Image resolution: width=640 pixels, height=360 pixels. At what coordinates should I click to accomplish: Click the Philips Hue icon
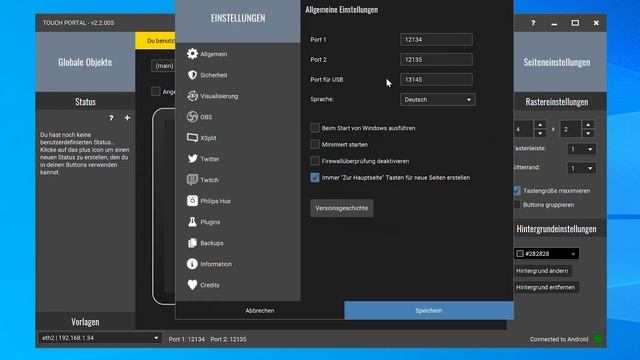[x=192, y=201]
